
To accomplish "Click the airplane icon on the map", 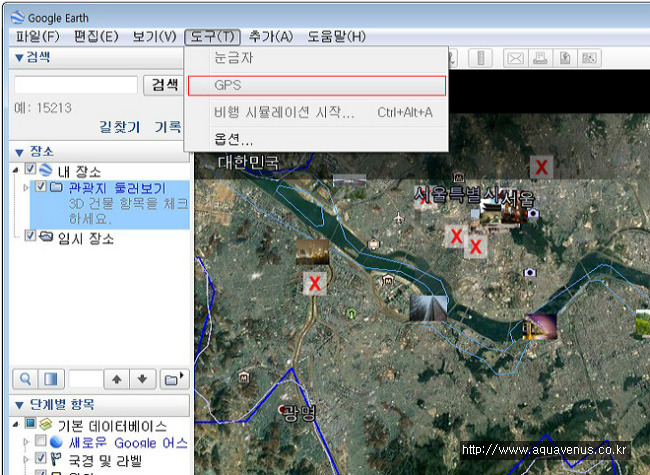I will (x=398, y=217).
